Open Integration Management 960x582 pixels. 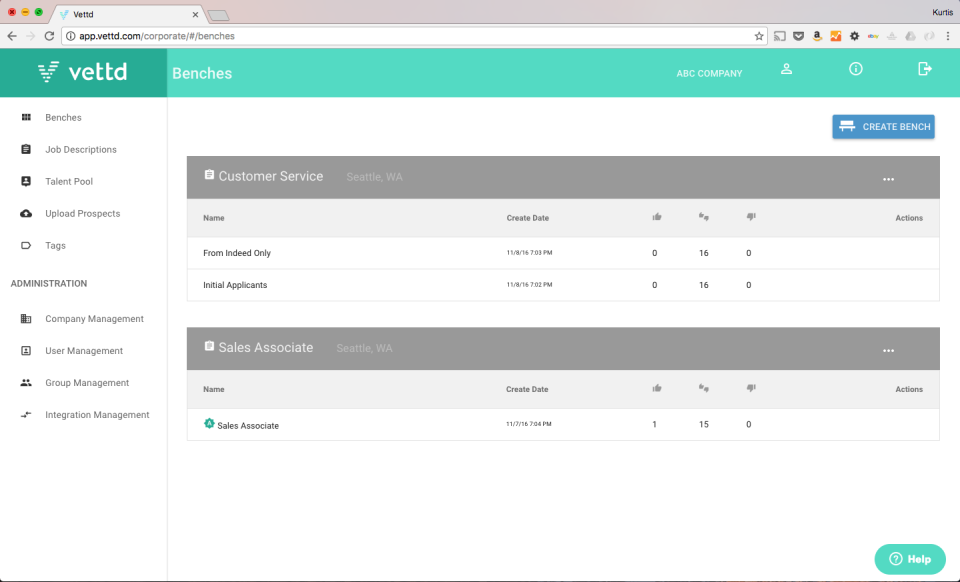(97, 415)
